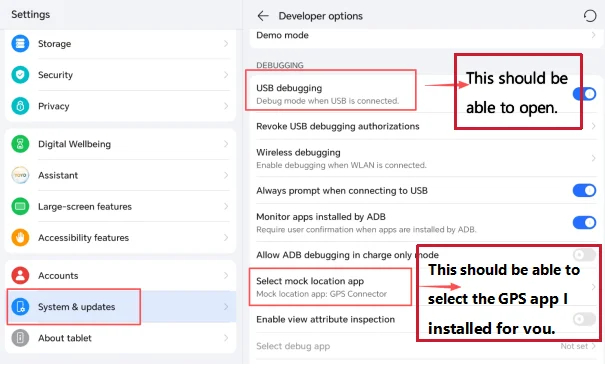Click the Accessibility features label
This screenshot has width=605, height=365.
[83, 238]
